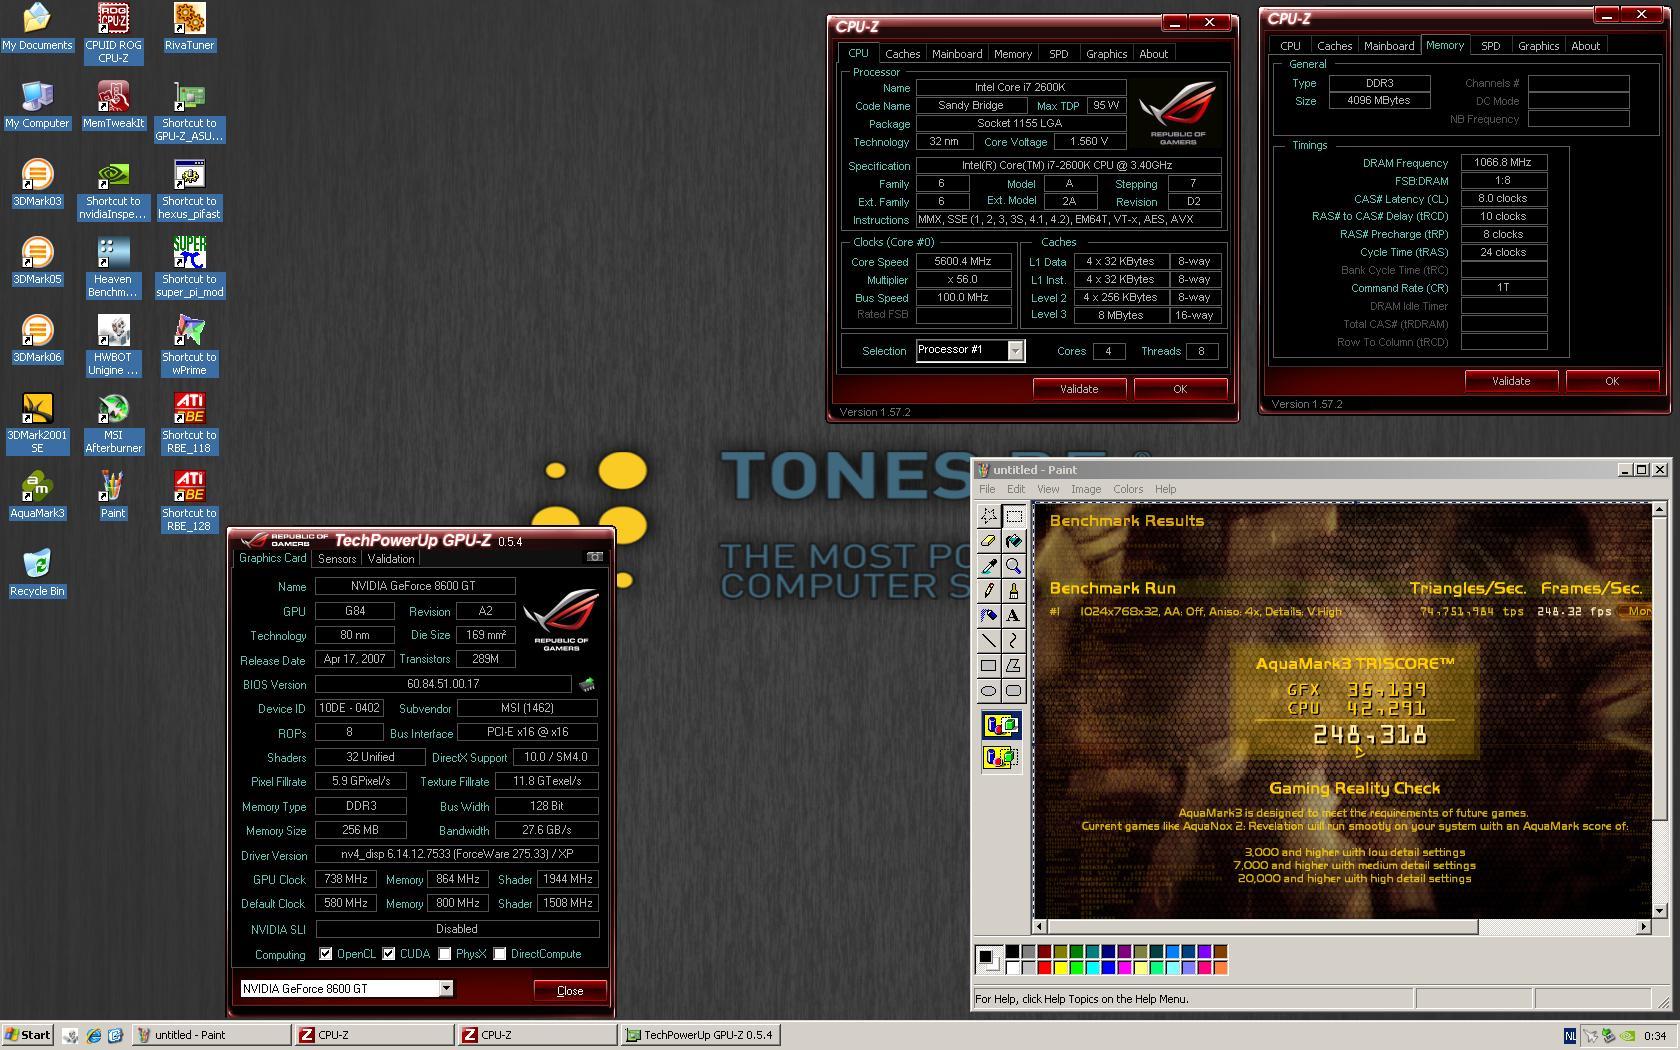Click OK in the CPU-Z CPU window
The width and height of the screenshot is (1680, 1050).
1180,389
